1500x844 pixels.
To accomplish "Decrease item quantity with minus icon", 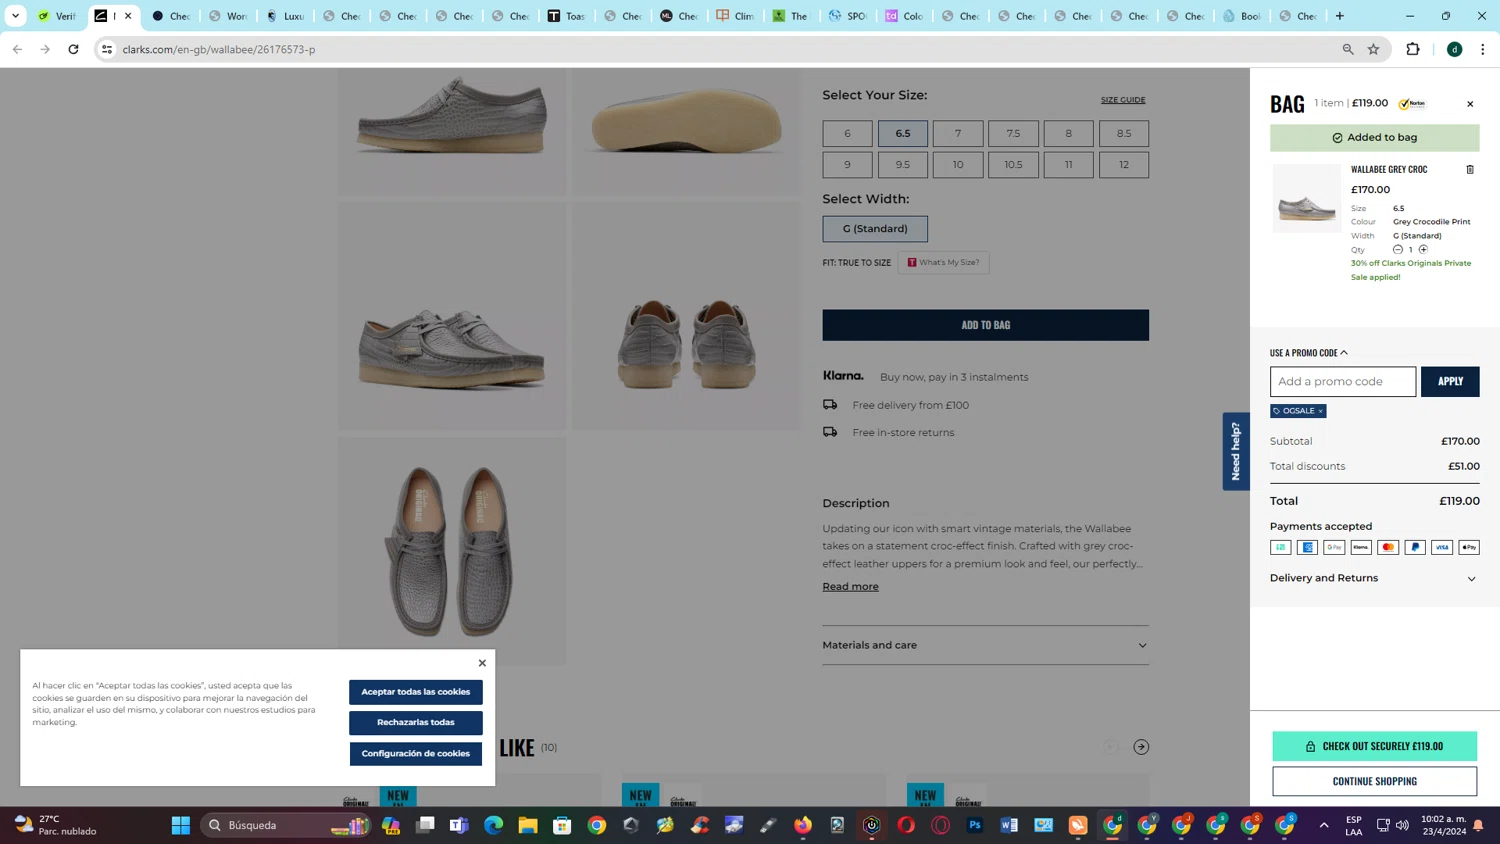I will pos(1398,249).
